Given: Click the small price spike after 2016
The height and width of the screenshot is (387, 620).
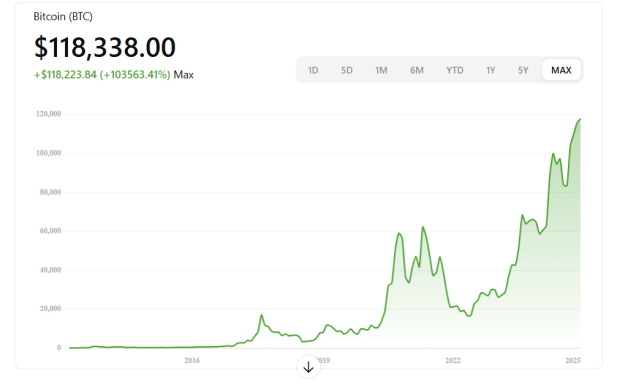Looking at the screenshot, I should tap(261, 315).
